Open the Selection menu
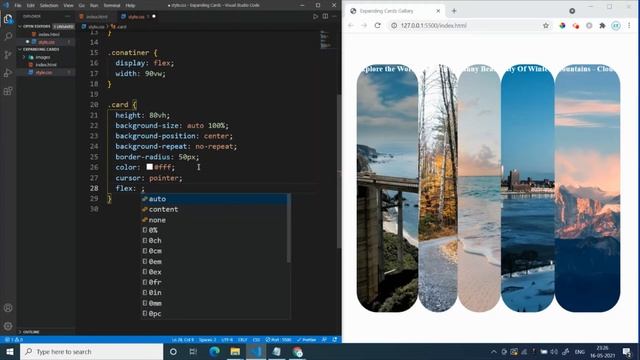This screenshot has height=360, width=640. point(49,5)
